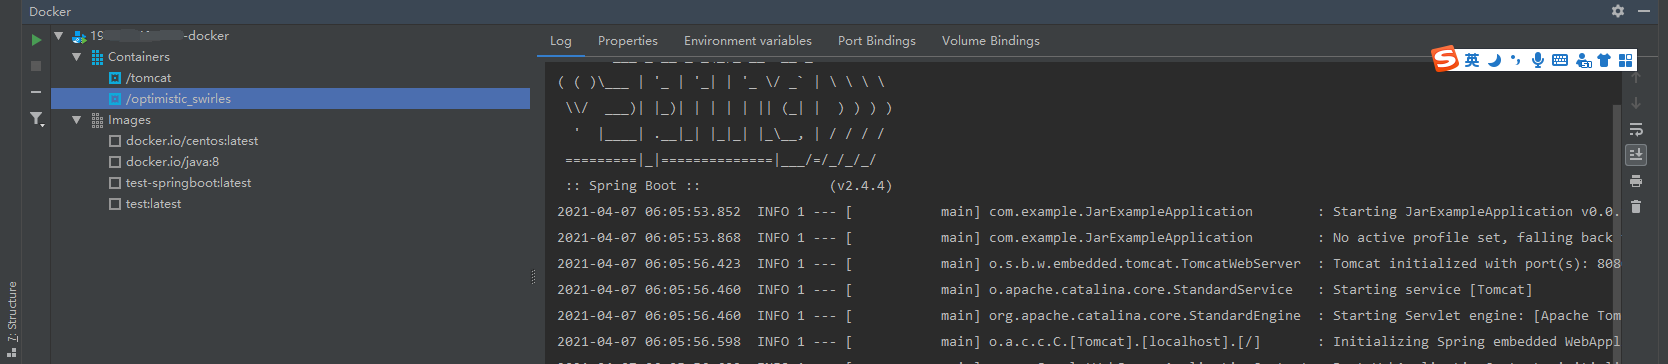Toggle Scroll to End of log

tap(1636, 155)
